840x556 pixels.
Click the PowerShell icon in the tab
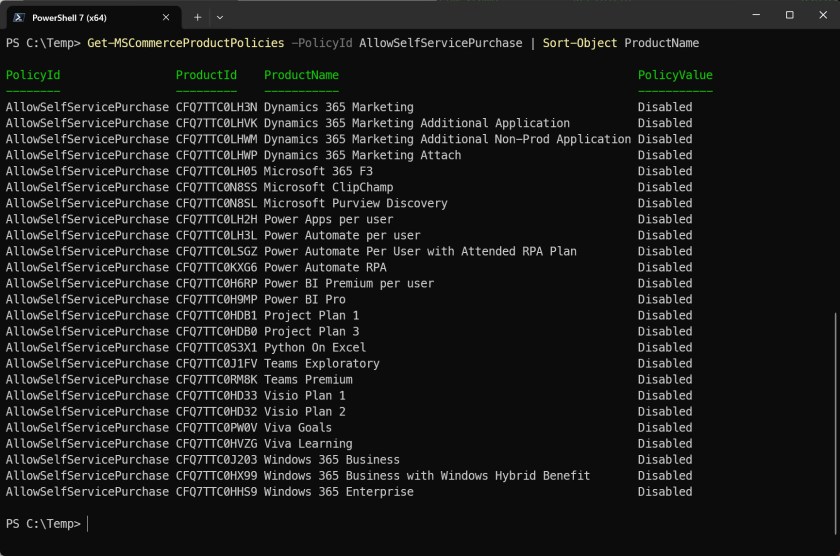coord(19,18)
